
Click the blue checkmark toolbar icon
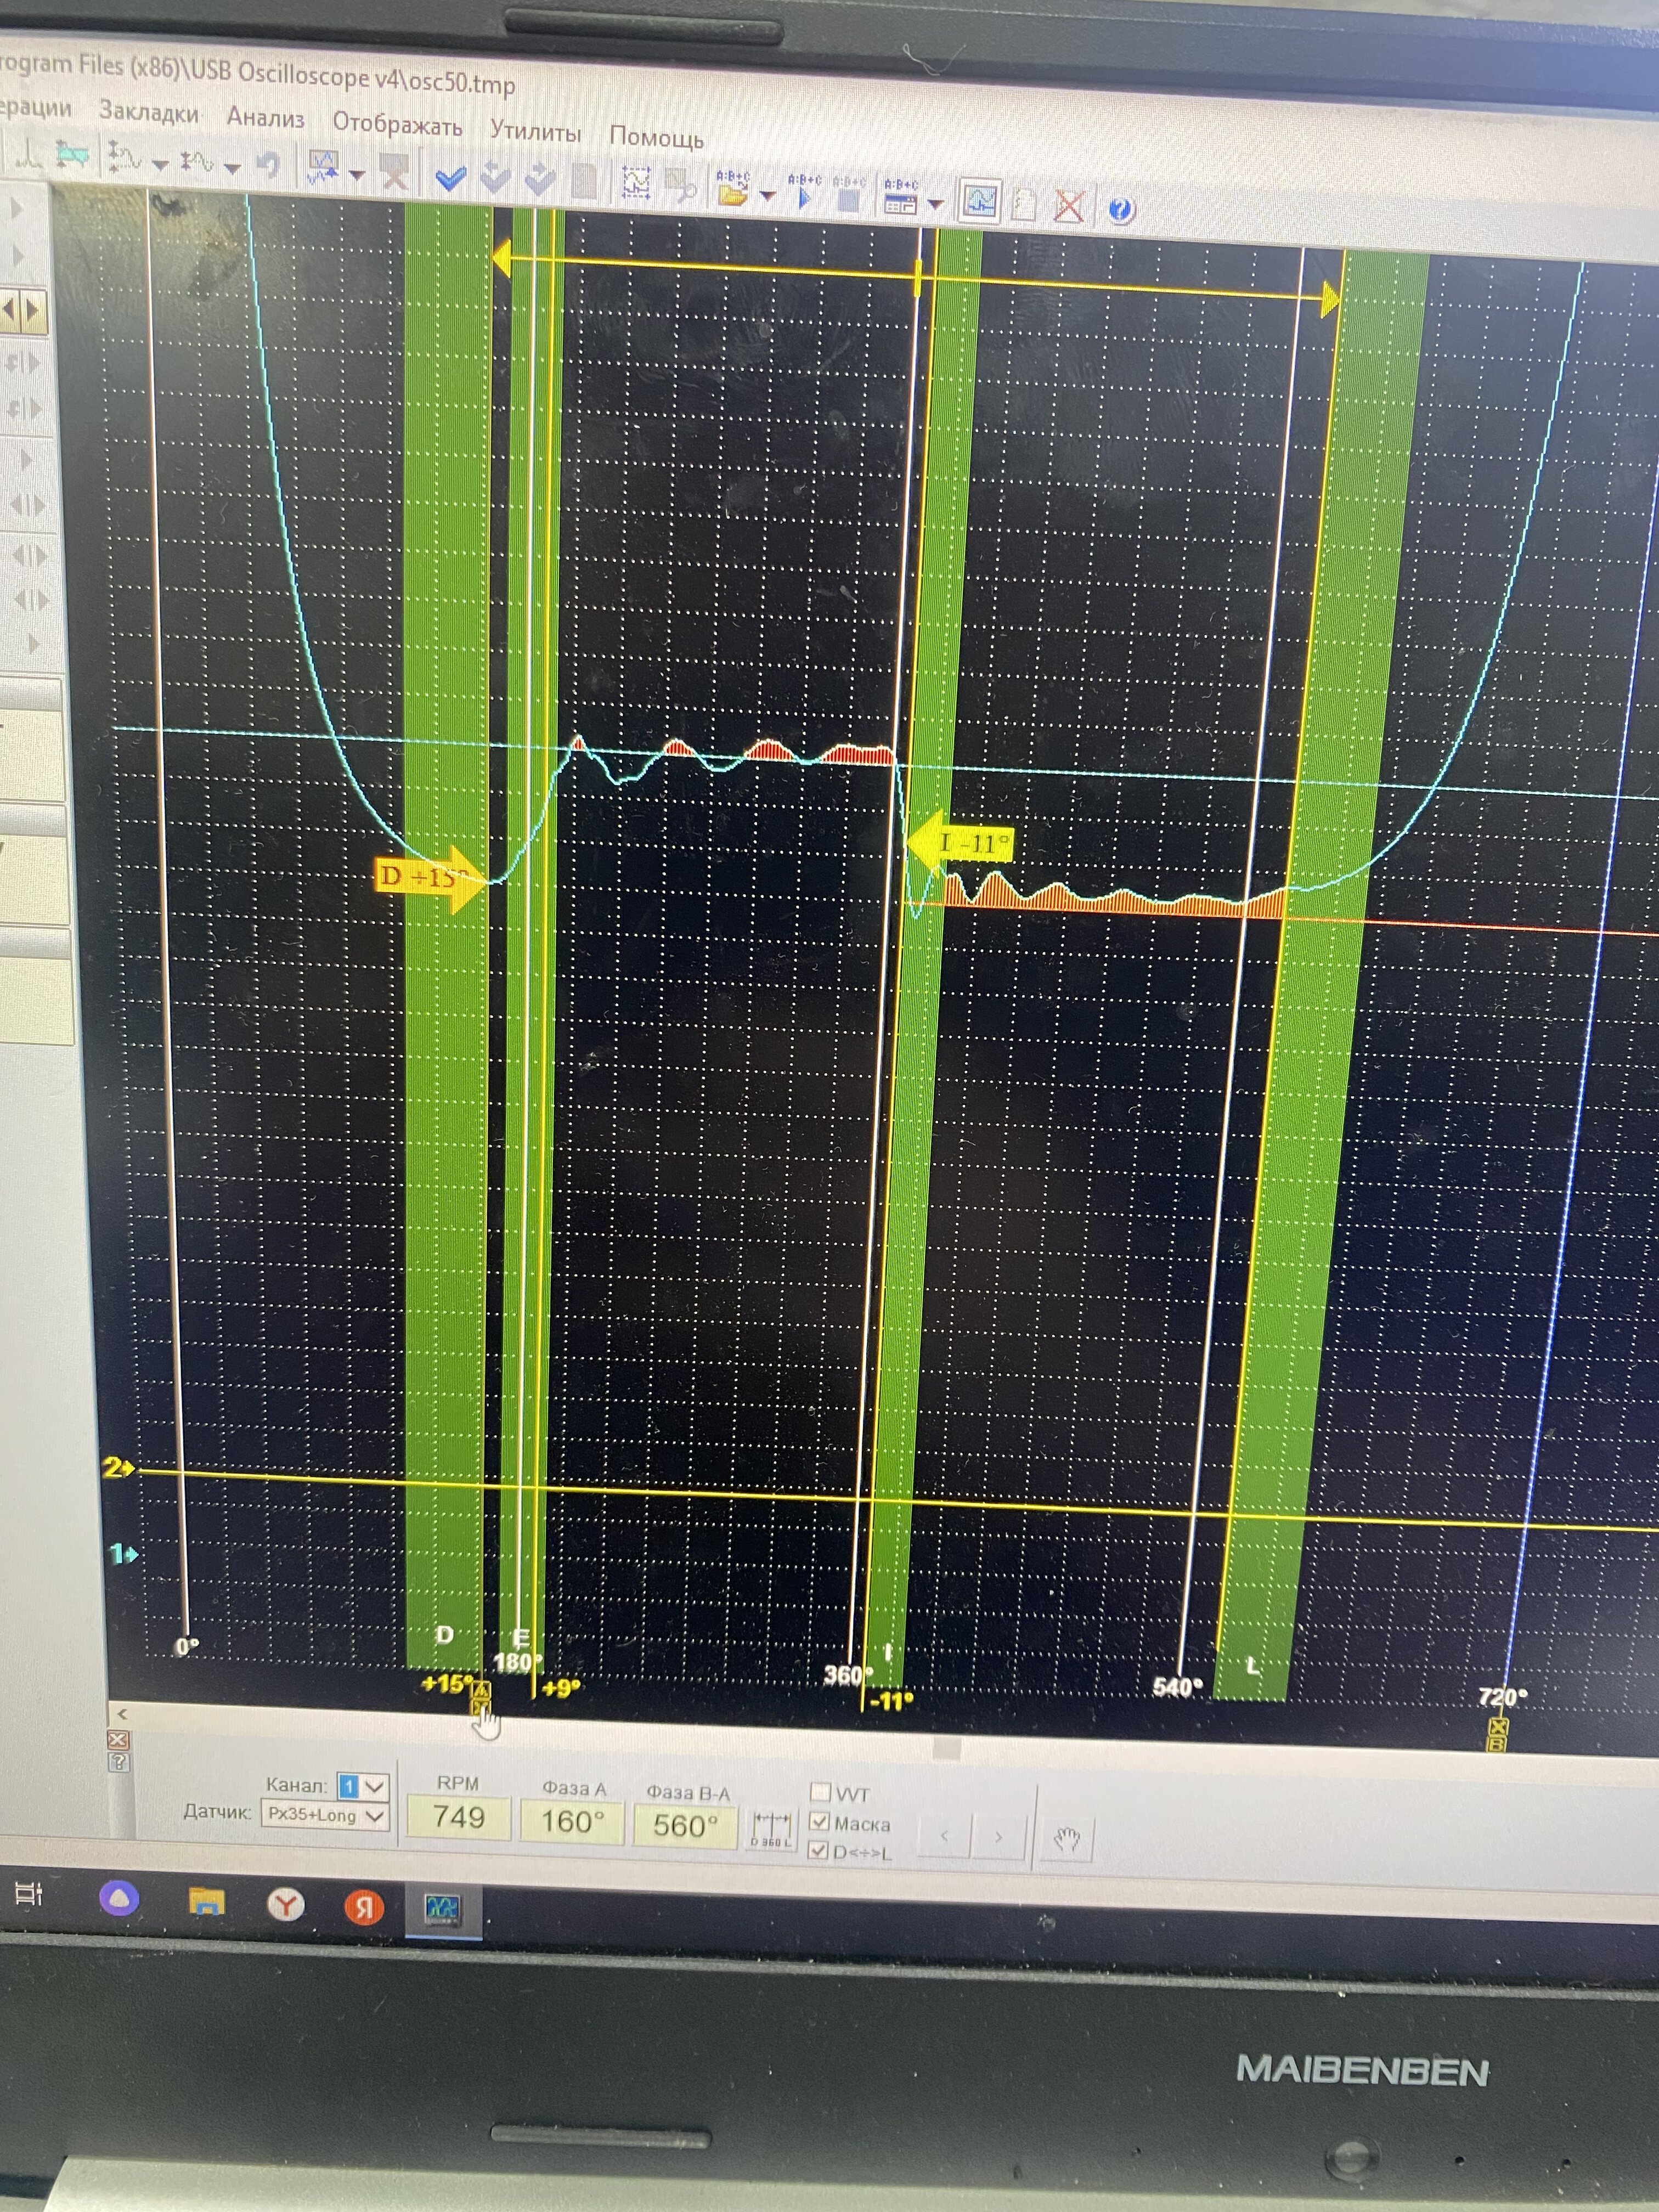451,179
